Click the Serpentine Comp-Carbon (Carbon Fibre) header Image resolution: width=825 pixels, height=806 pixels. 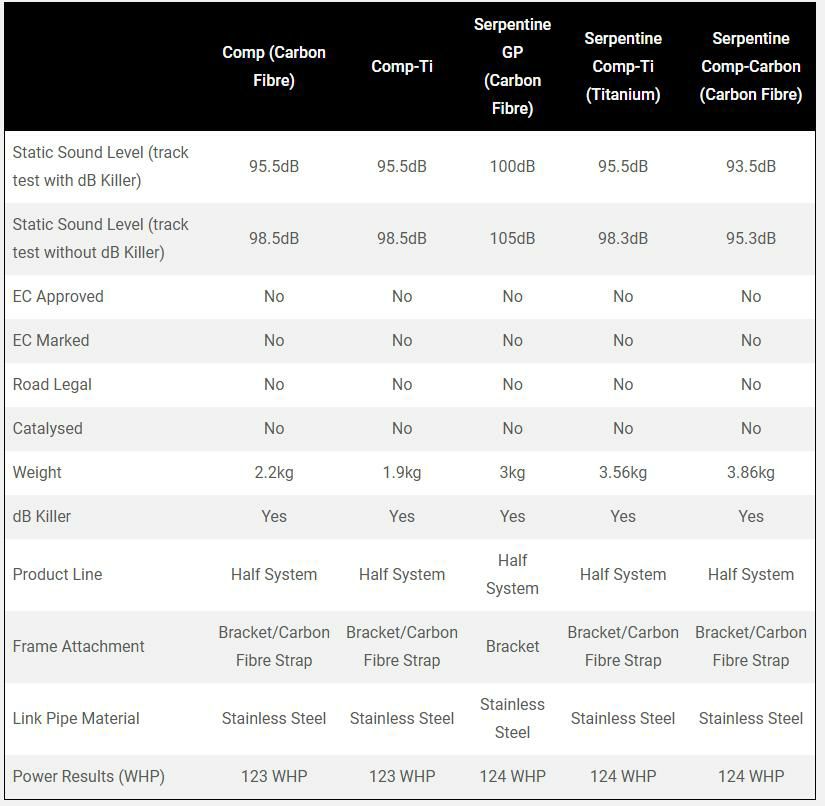[750, 66]
